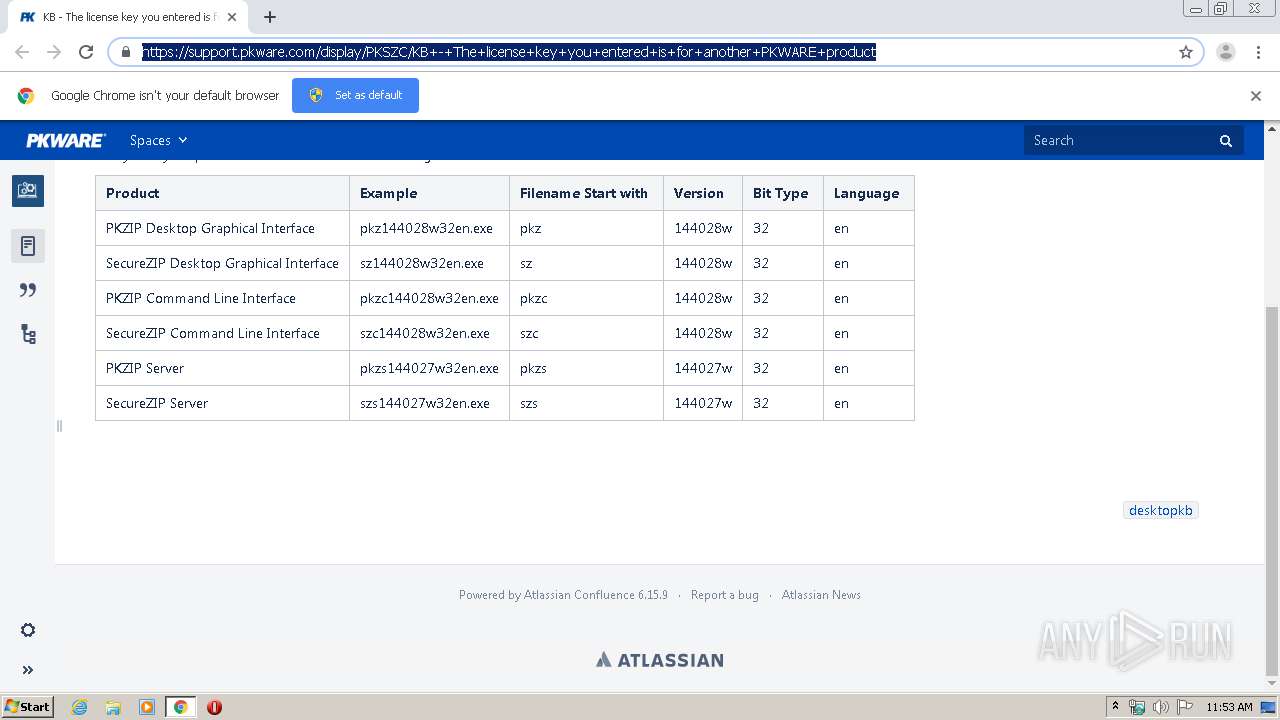The height and width of the screenshot is (720, 1280).
Task: Show hidden system tray icons
Action: pyautogui.click(x=1115, y=707)
